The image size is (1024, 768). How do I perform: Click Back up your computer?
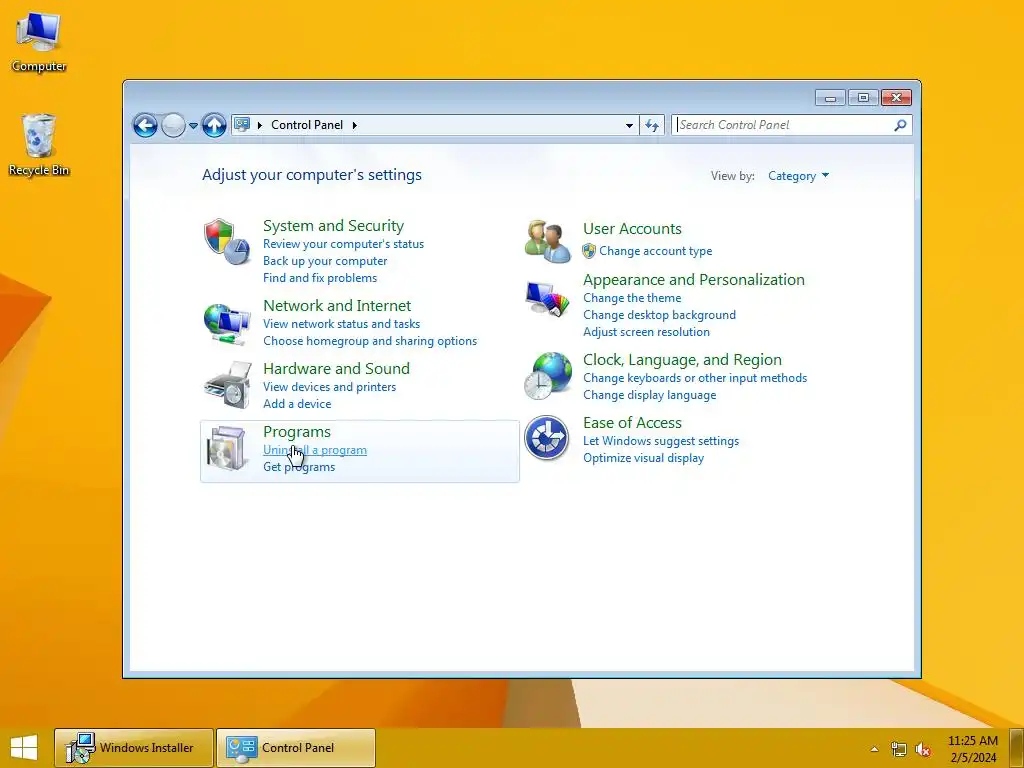click(x=325, y=261)
